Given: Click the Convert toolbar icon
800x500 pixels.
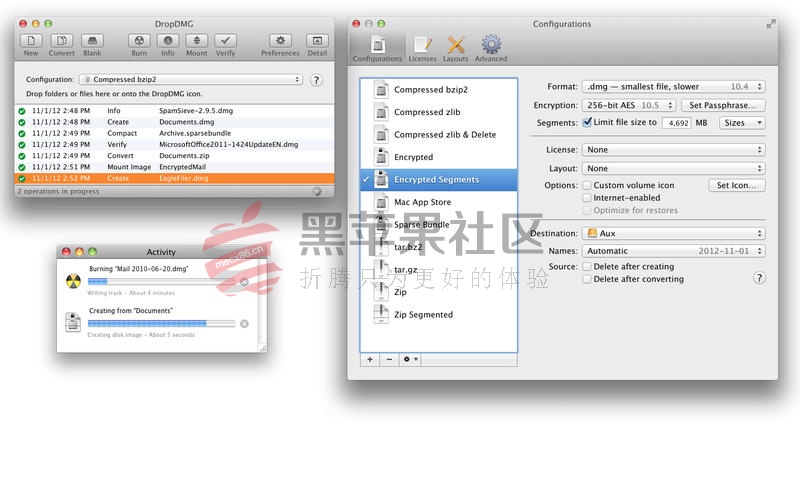Looking at the screenshot, I should (61, 41).
